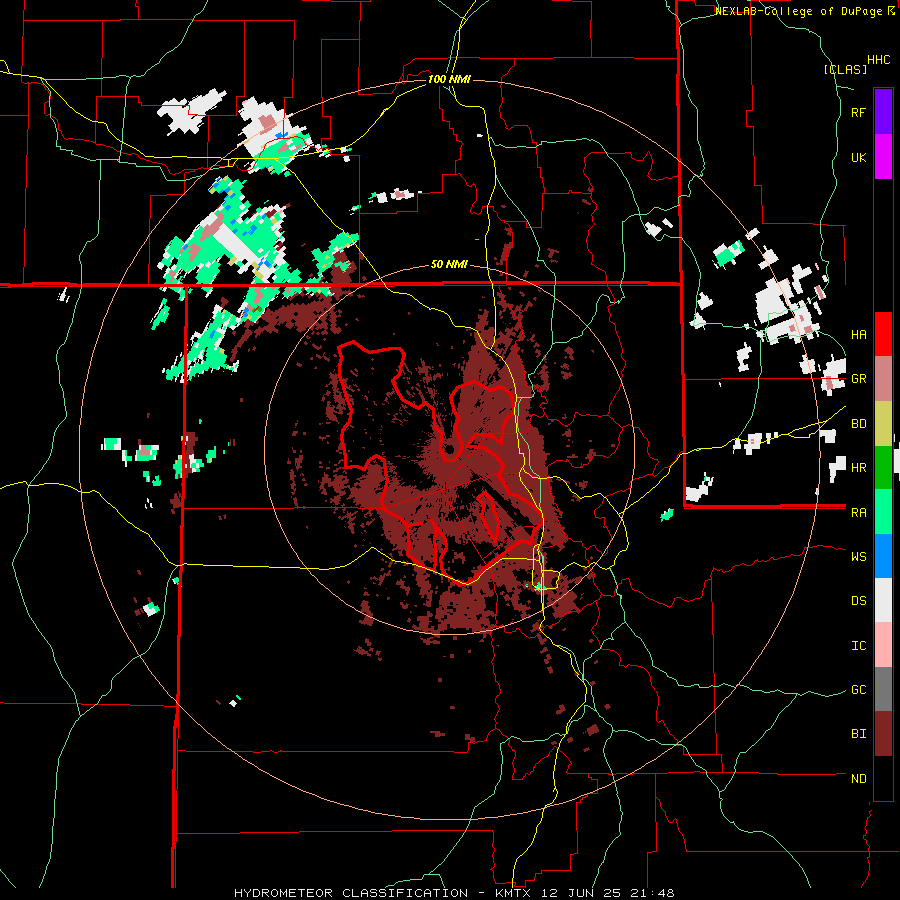The image size is (900, 900).
Task: Click the purple RF color swatch in legend
Action: point(883,111)
